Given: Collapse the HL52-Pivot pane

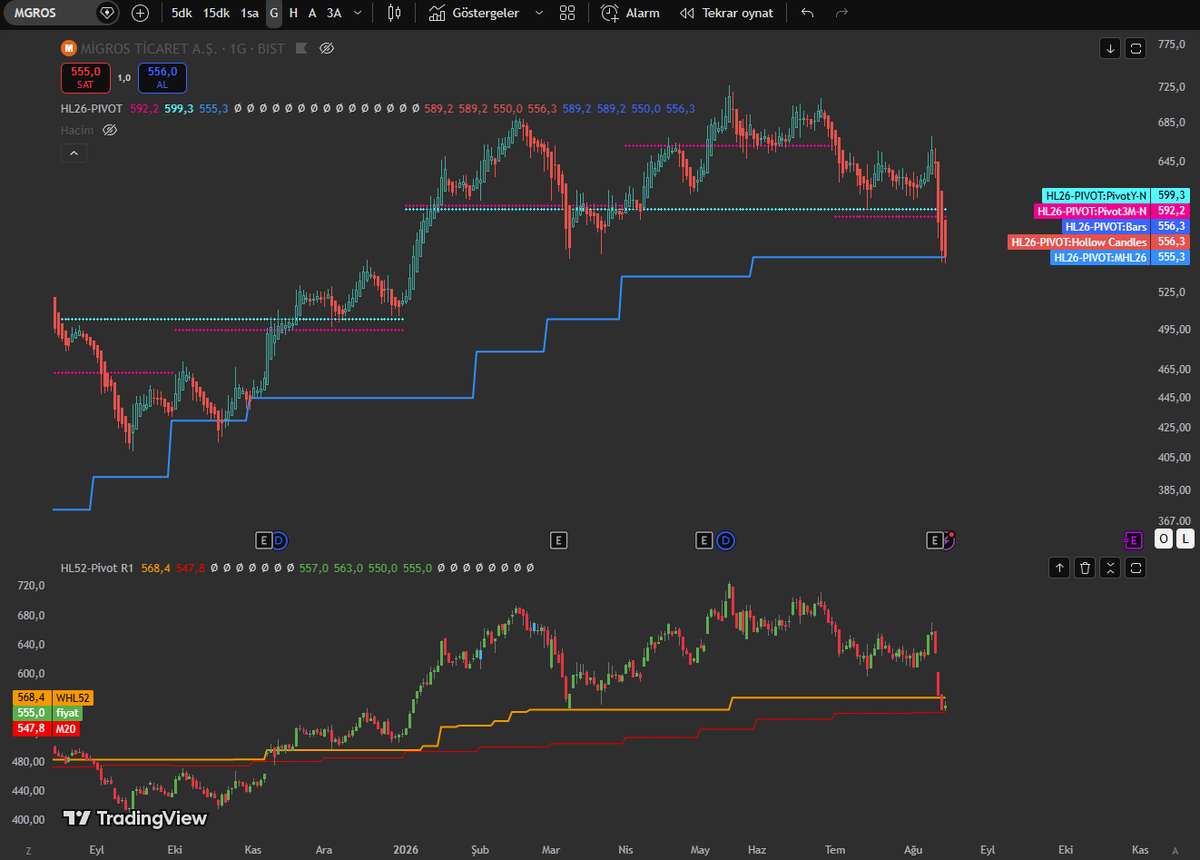Looking at the screenshot, I should [x=1110, y=568].
